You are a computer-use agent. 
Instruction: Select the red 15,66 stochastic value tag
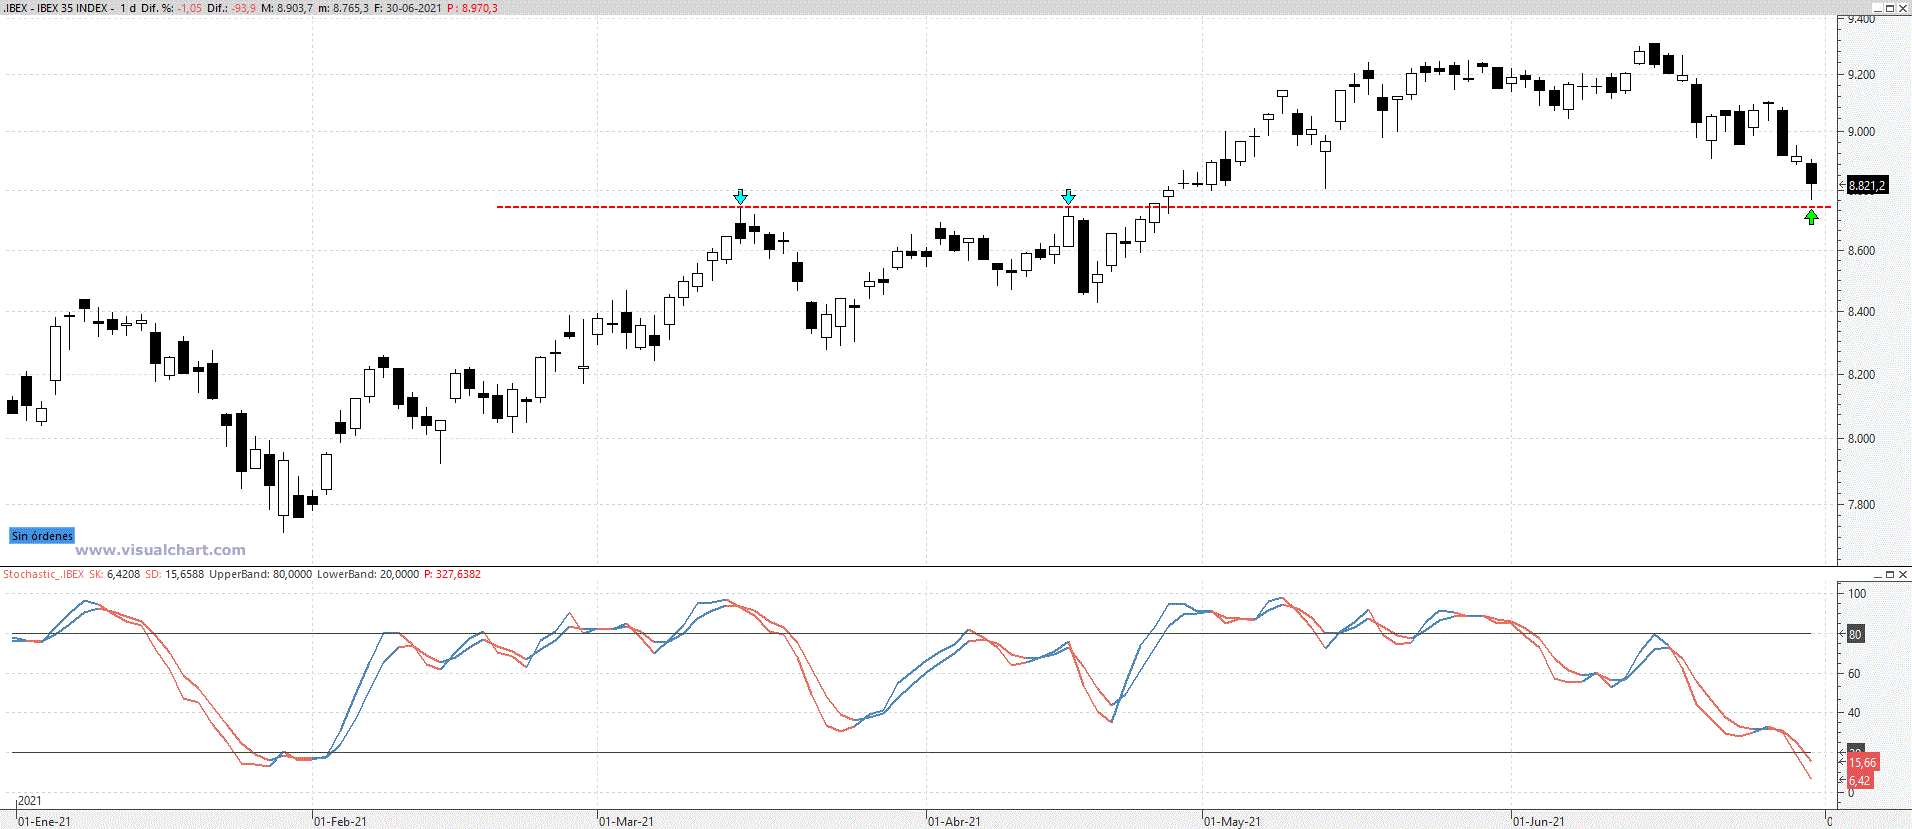coord(1862,762)
